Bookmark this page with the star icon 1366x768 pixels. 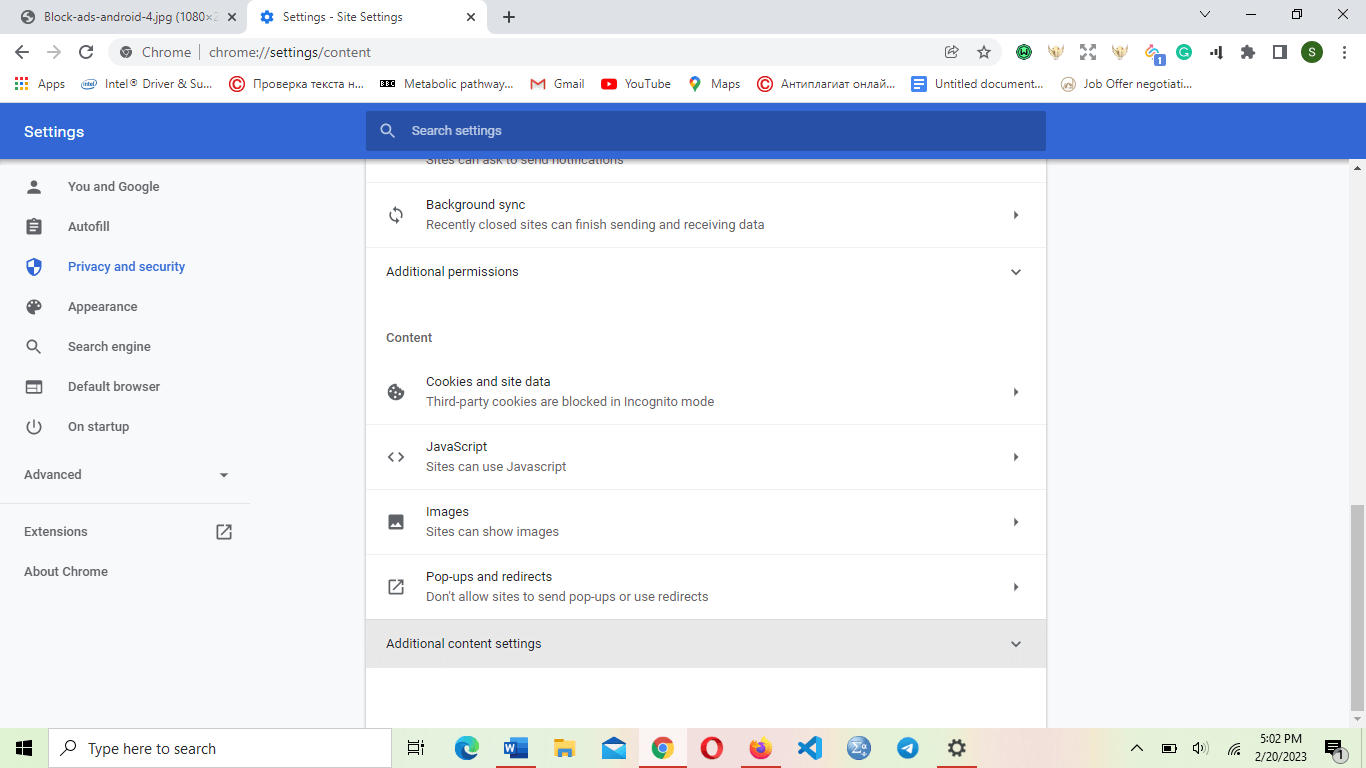point(984,52)
